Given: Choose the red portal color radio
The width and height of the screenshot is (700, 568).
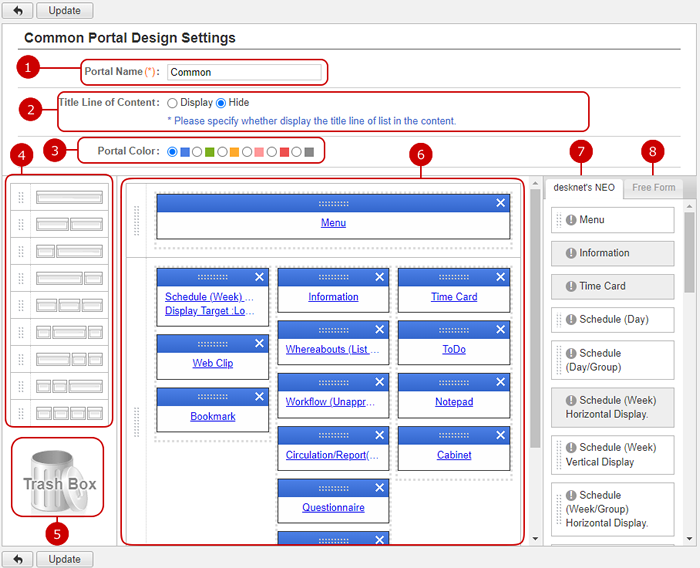Looking at the screenshot, I should (271, 152).
